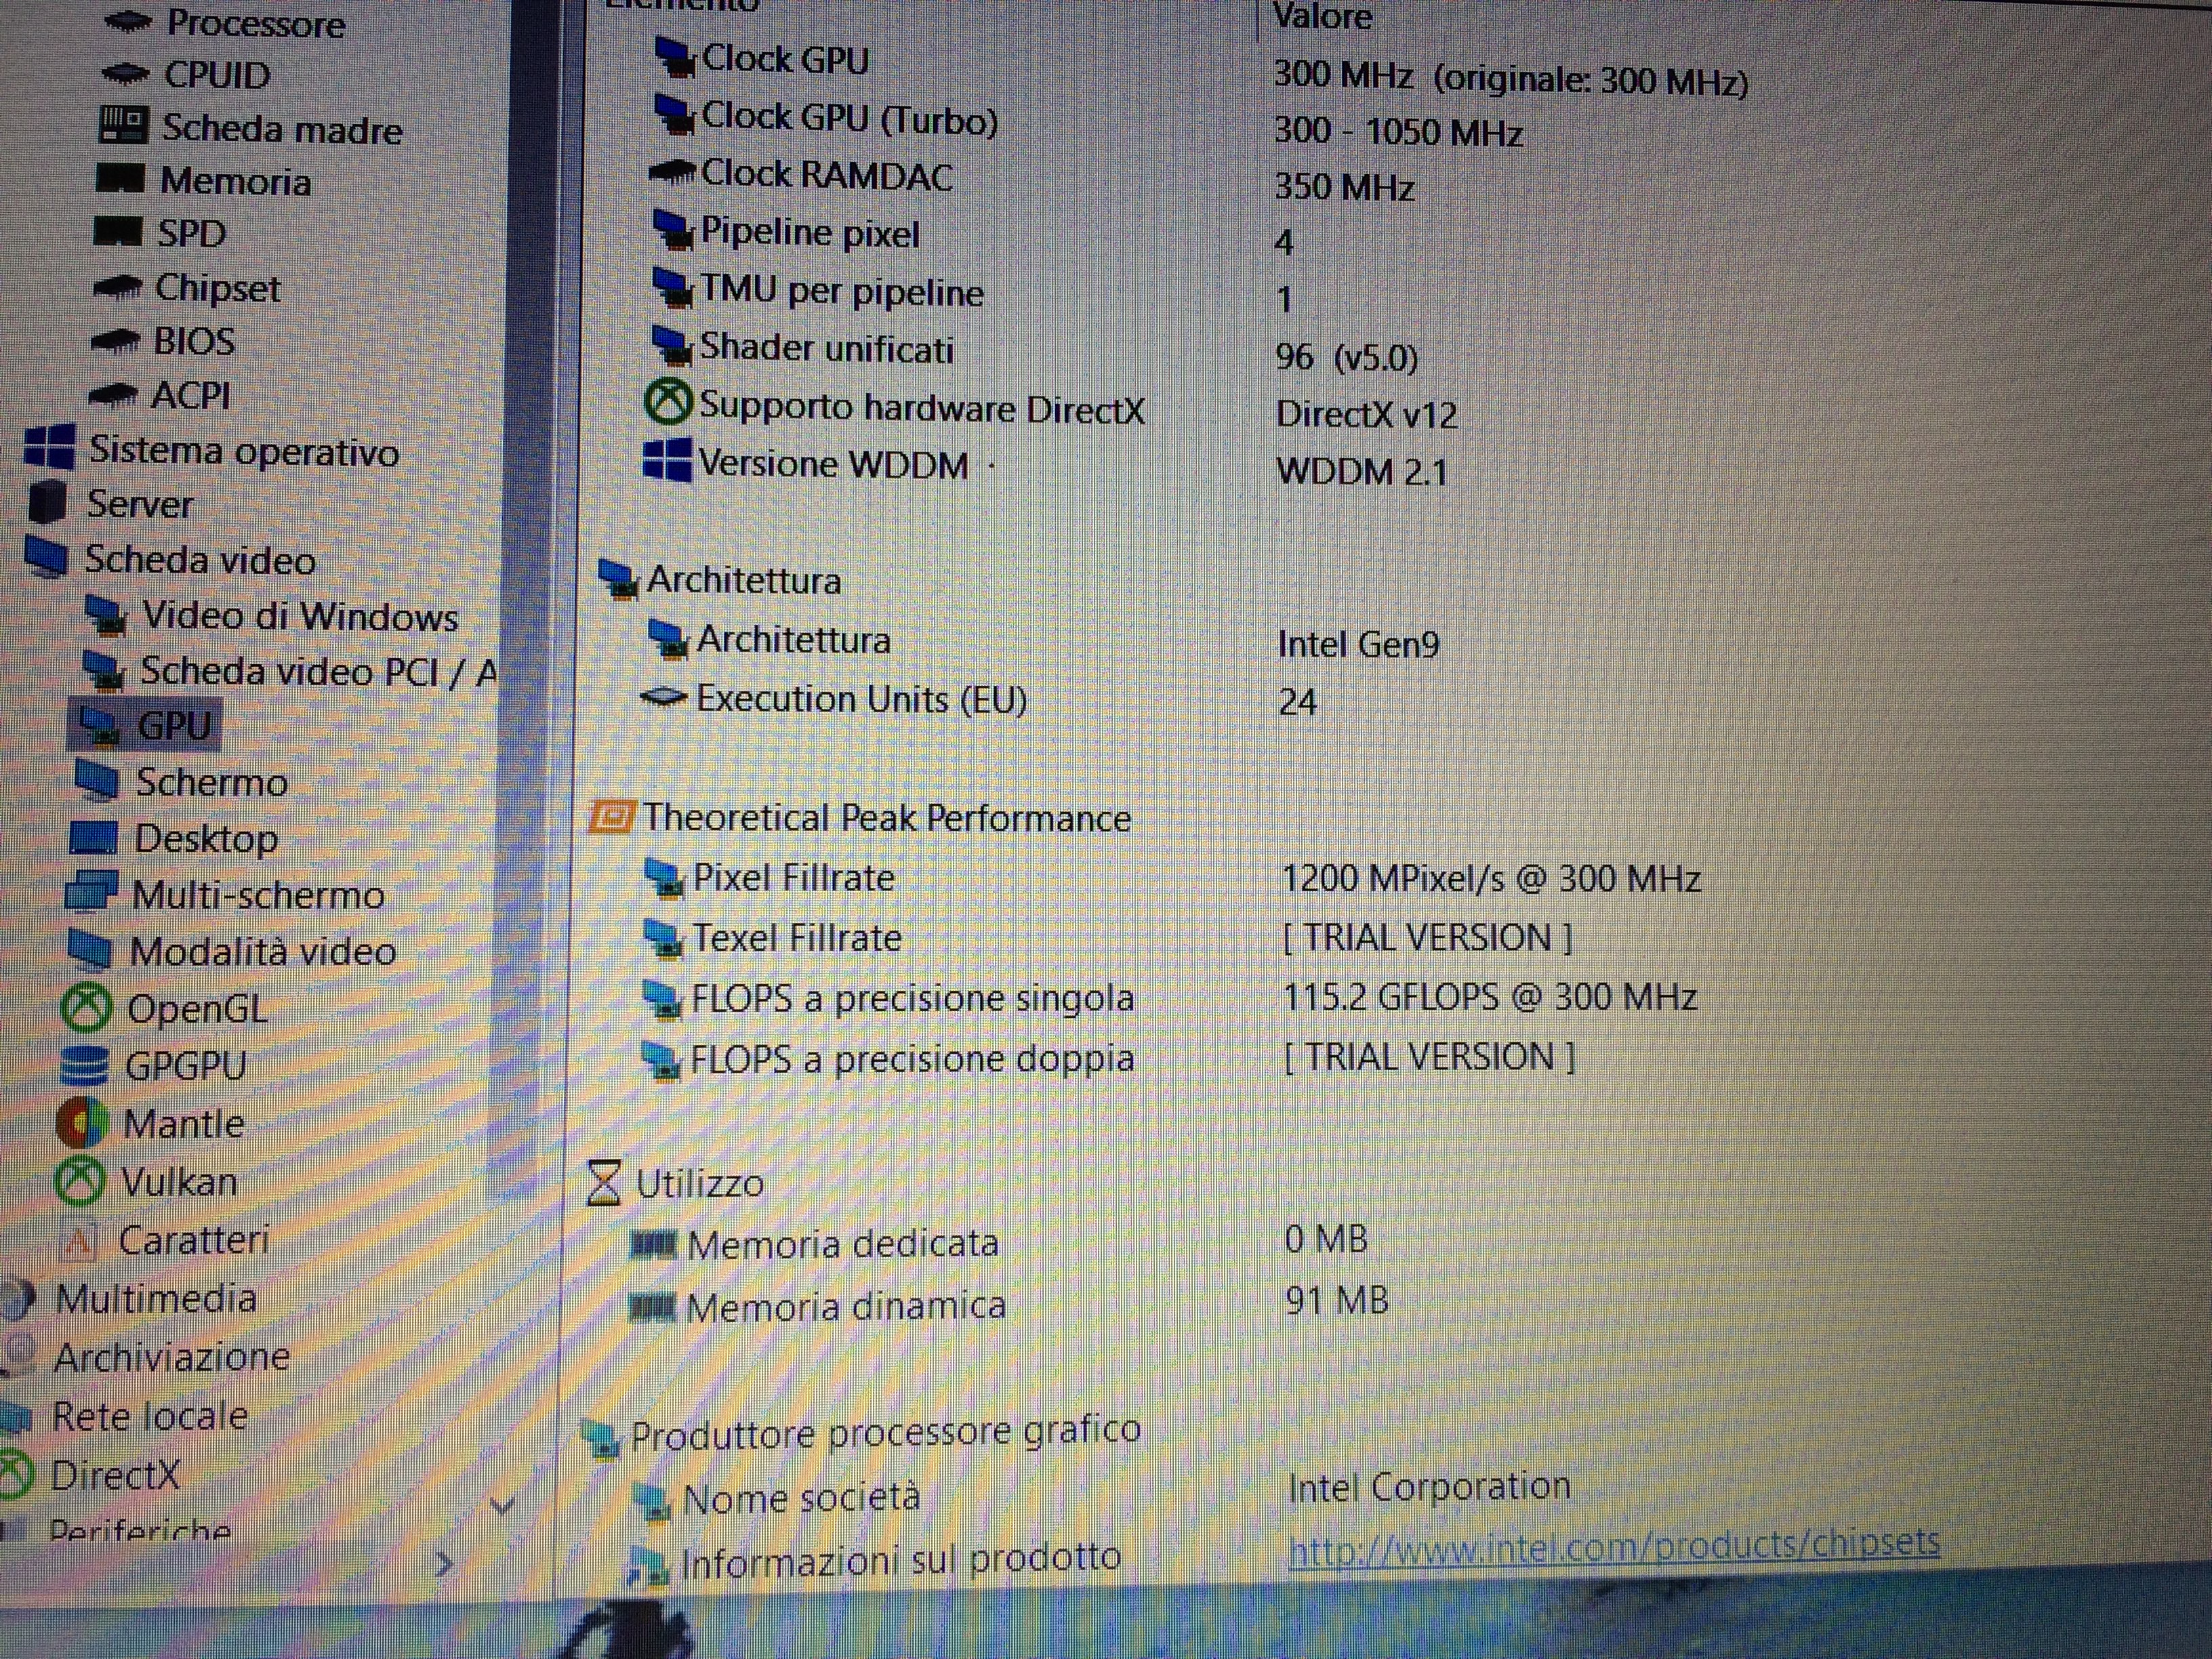The width and height of the screenshot is (2212, 1659).
Task: Click the Vulkan icon
Action: pos(79,1182)
